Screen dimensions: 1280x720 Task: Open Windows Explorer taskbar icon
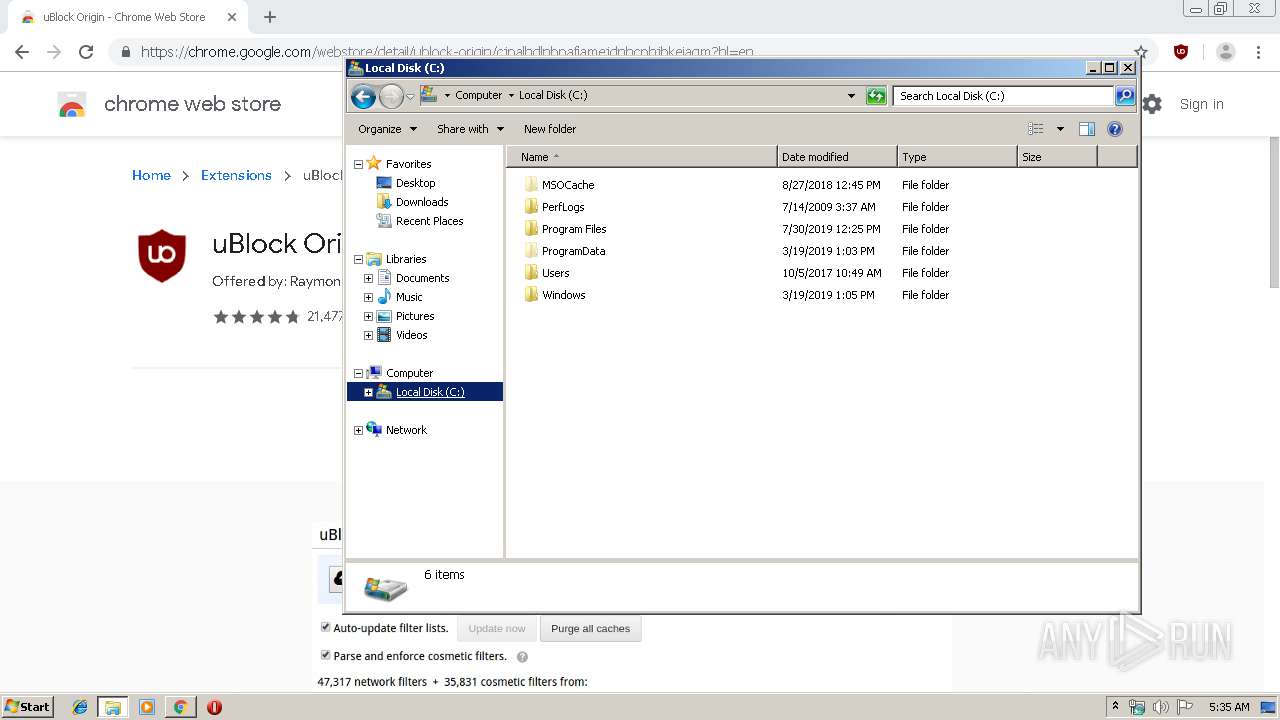pos(113,707)
